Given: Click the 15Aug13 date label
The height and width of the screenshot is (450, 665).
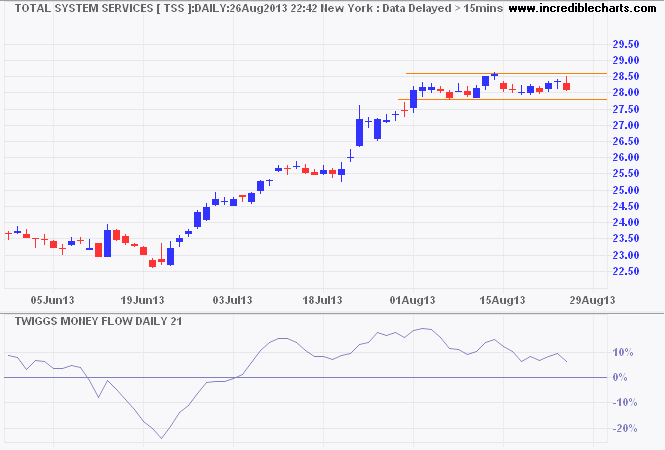Looking at the screenshot, I should click(503, 301).
